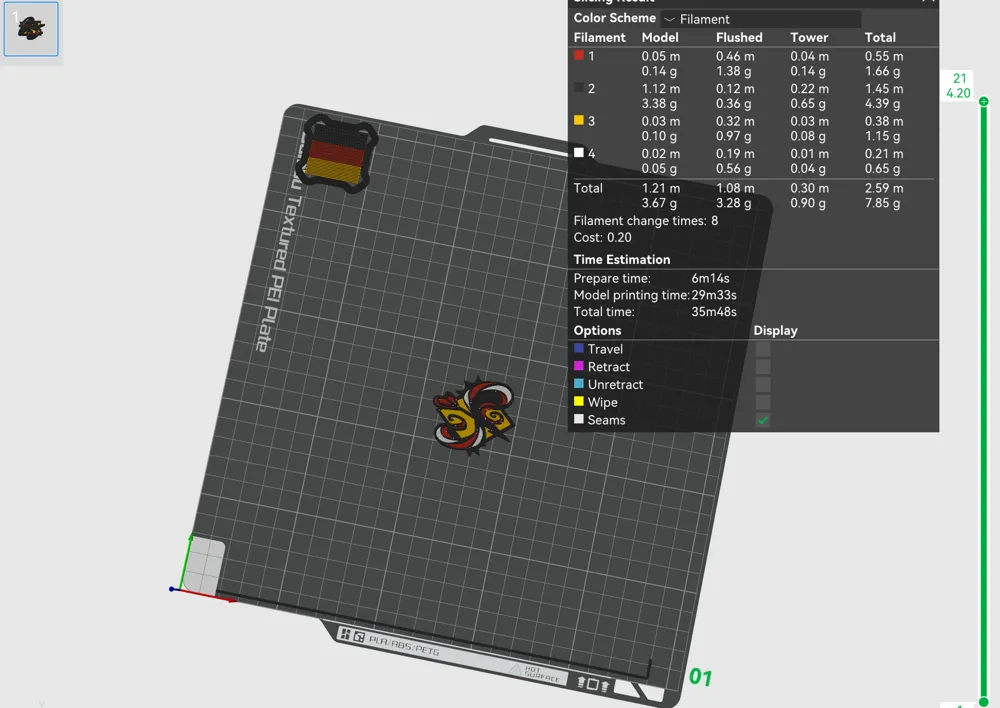Screen dimensions: 1000x708
Task: Enable the Travel display checkbox
Action: coord(763,349)
